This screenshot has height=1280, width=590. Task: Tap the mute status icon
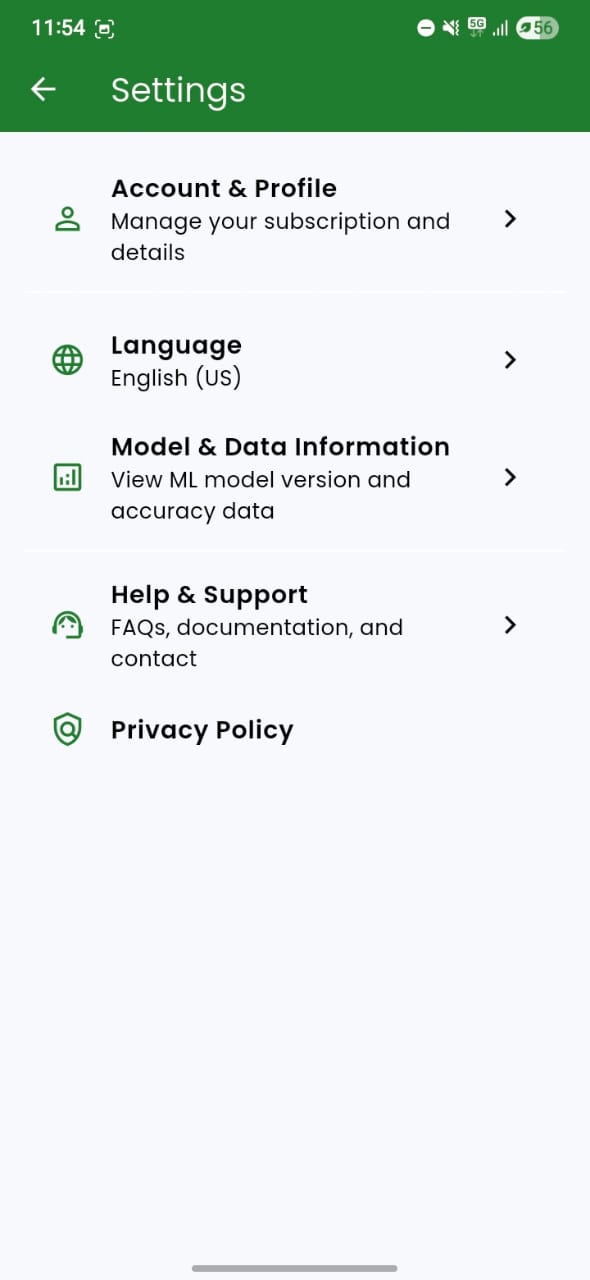point(448,28)
